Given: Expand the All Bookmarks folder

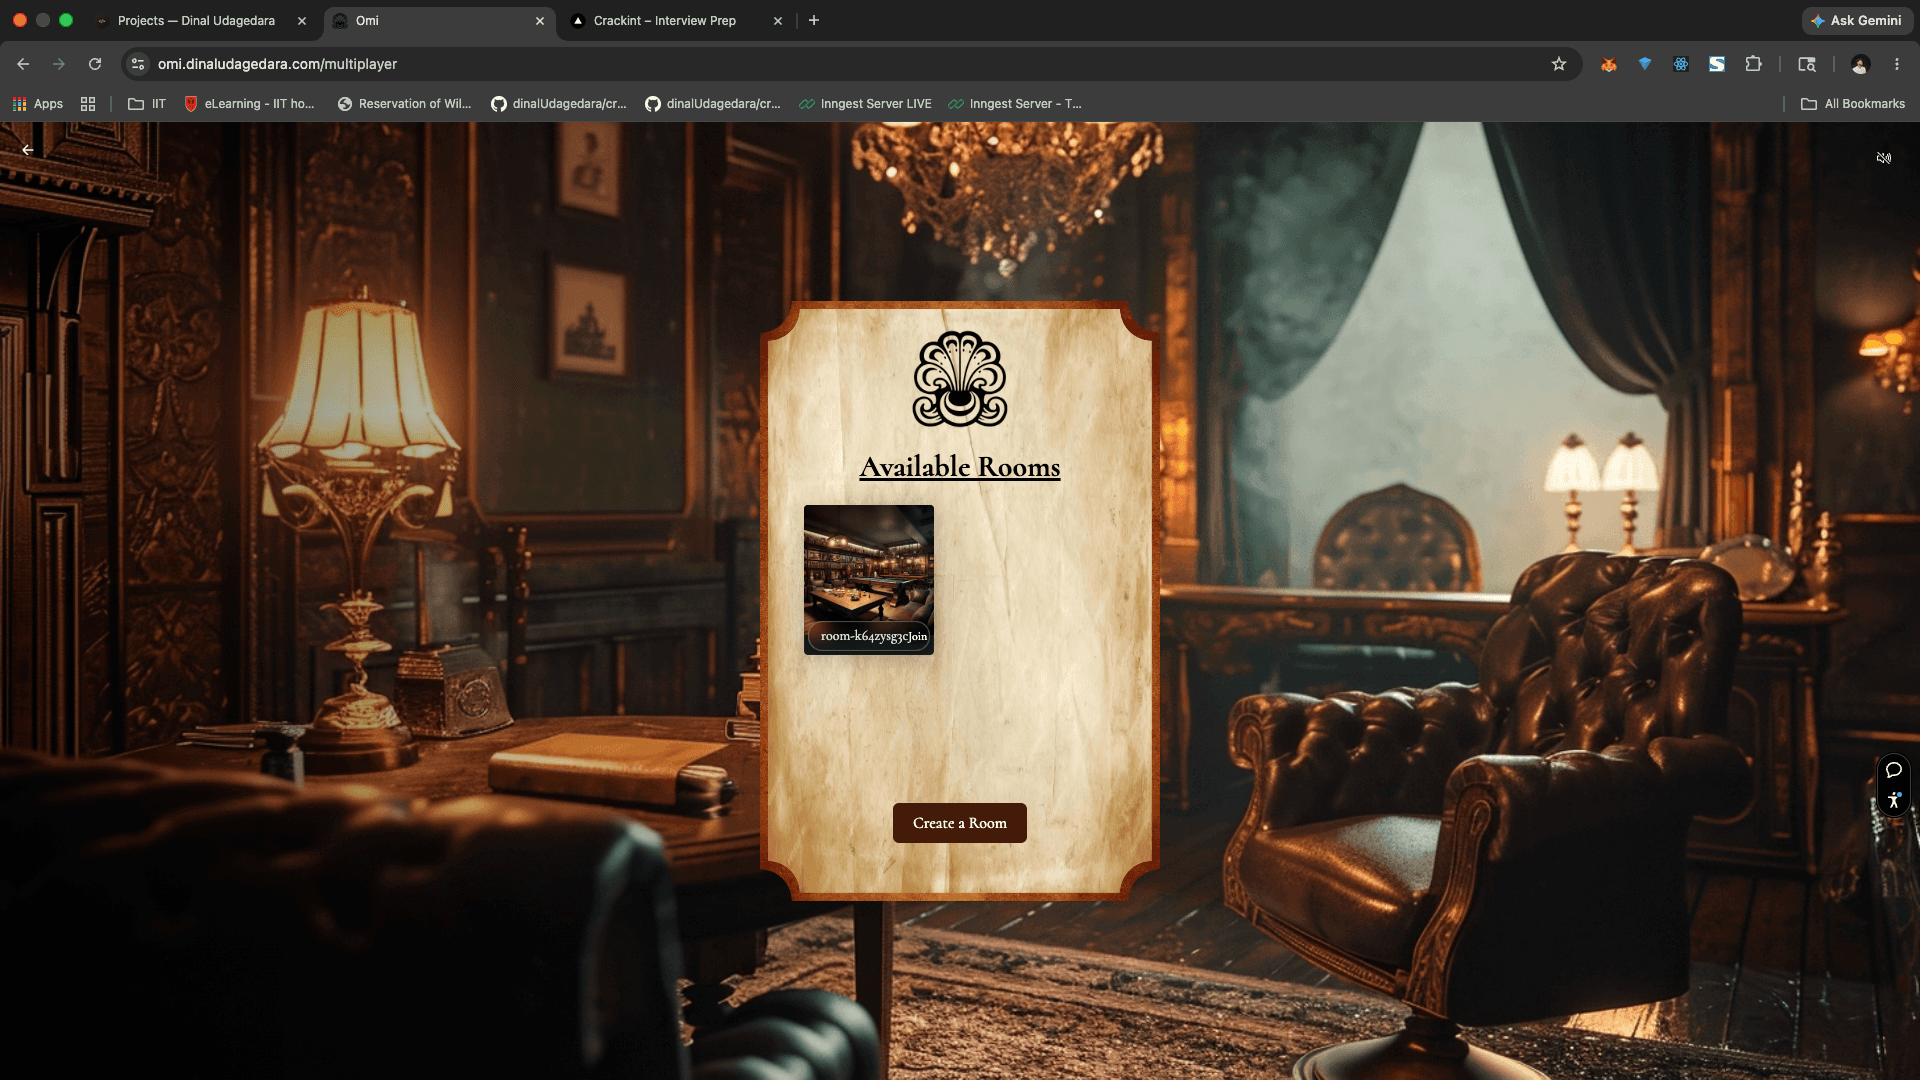Looking at the screenshot, I should pos(1853,104).
